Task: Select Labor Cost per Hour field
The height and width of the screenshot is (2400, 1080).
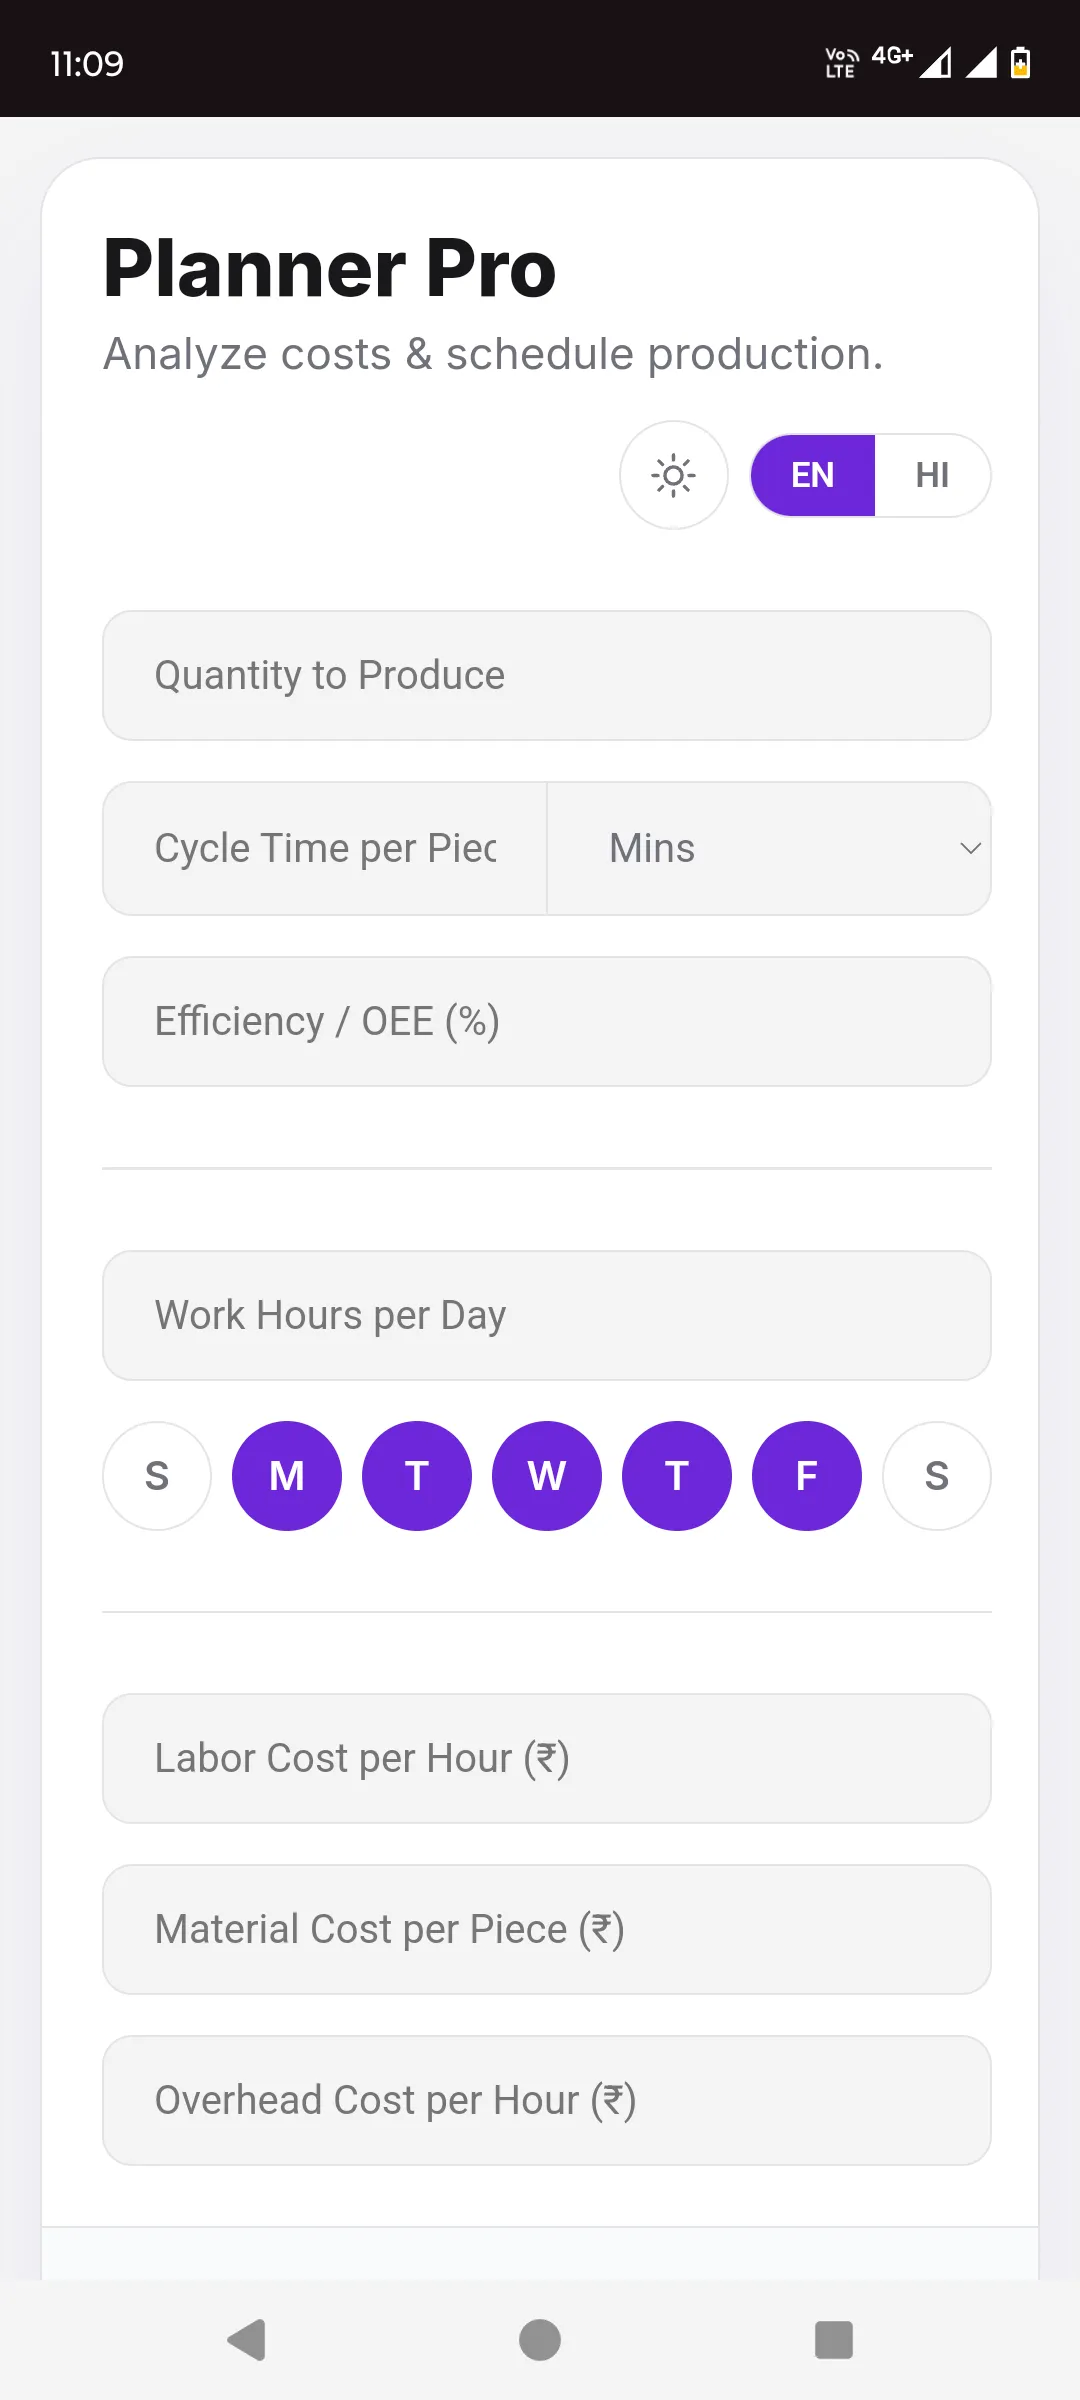Action: tap(547, 1759)
